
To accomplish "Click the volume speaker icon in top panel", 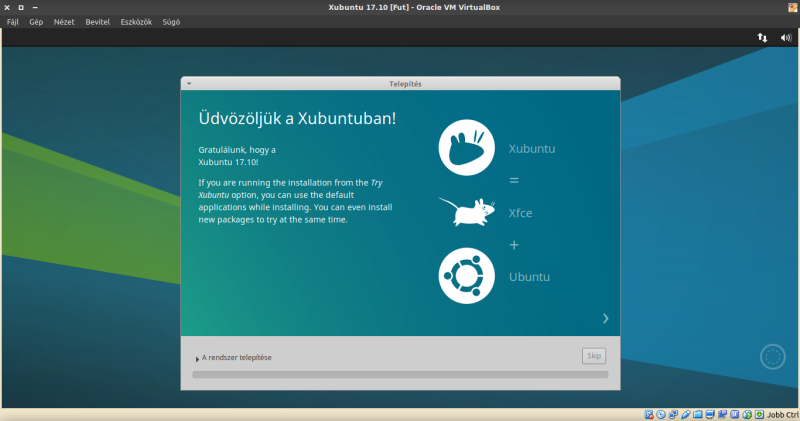I will [x=785, y=37].
